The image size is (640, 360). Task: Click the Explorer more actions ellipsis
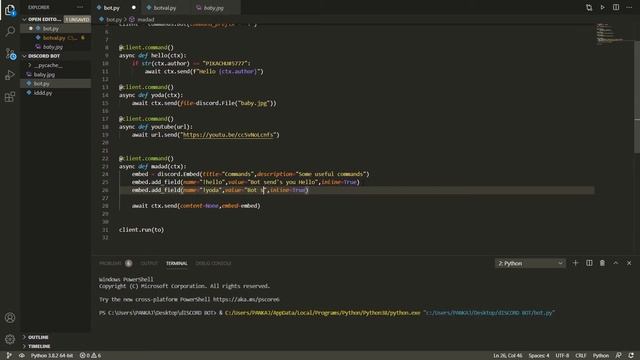pos(80,7)
